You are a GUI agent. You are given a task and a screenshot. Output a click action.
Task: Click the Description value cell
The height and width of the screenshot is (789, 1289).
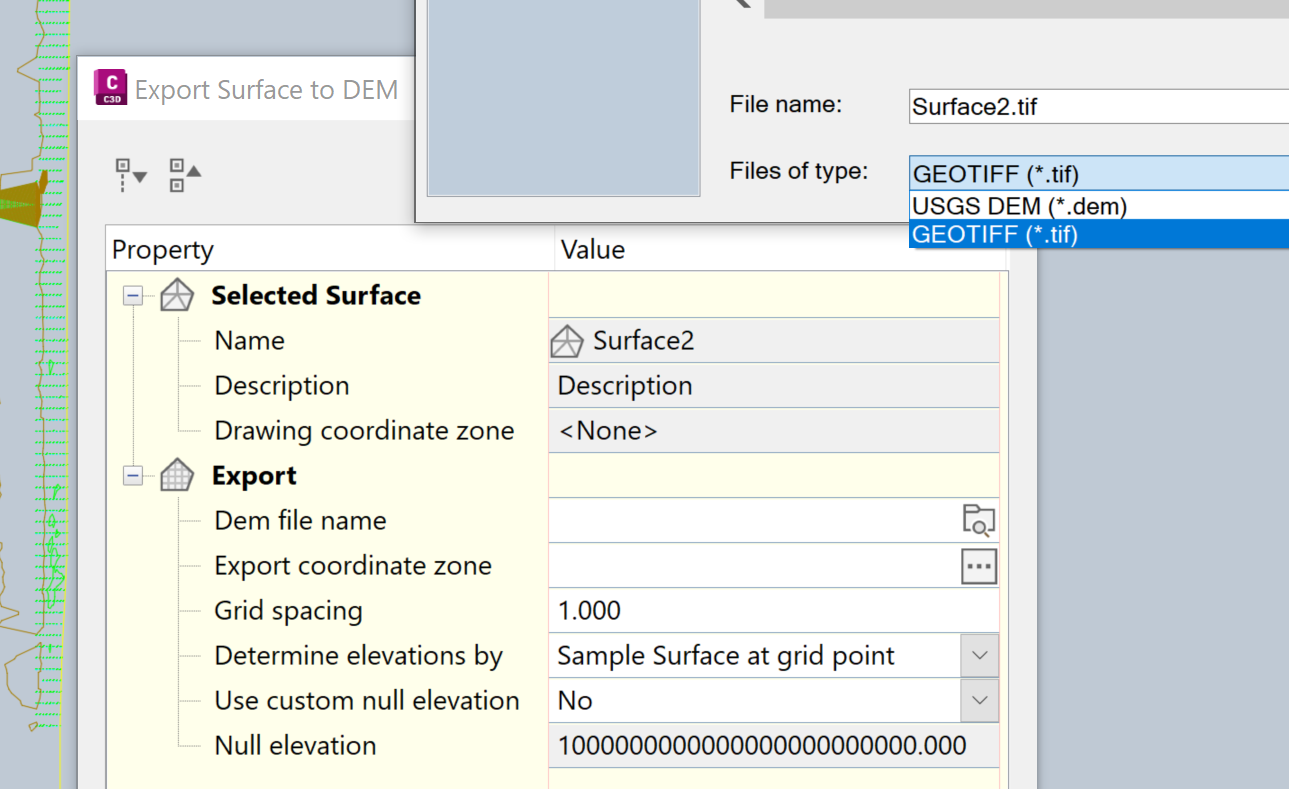(700, 385)
